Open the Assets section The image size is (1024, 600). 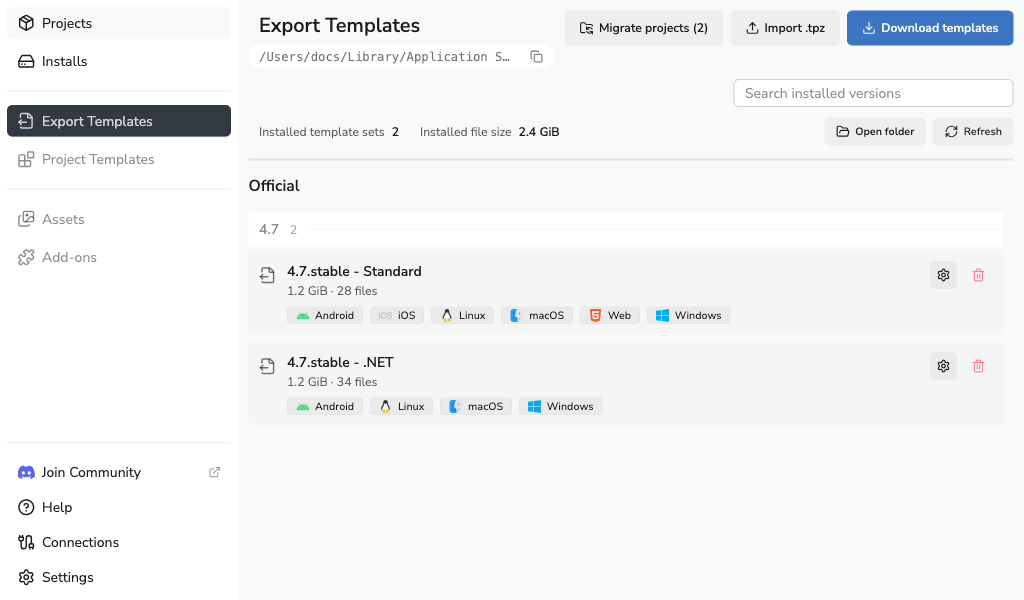118,219
